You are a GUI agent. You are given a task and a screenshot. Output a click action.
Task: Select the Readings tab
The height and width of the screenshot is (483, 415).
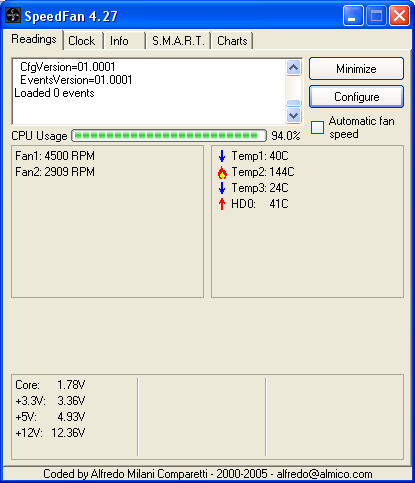(34, 39)
